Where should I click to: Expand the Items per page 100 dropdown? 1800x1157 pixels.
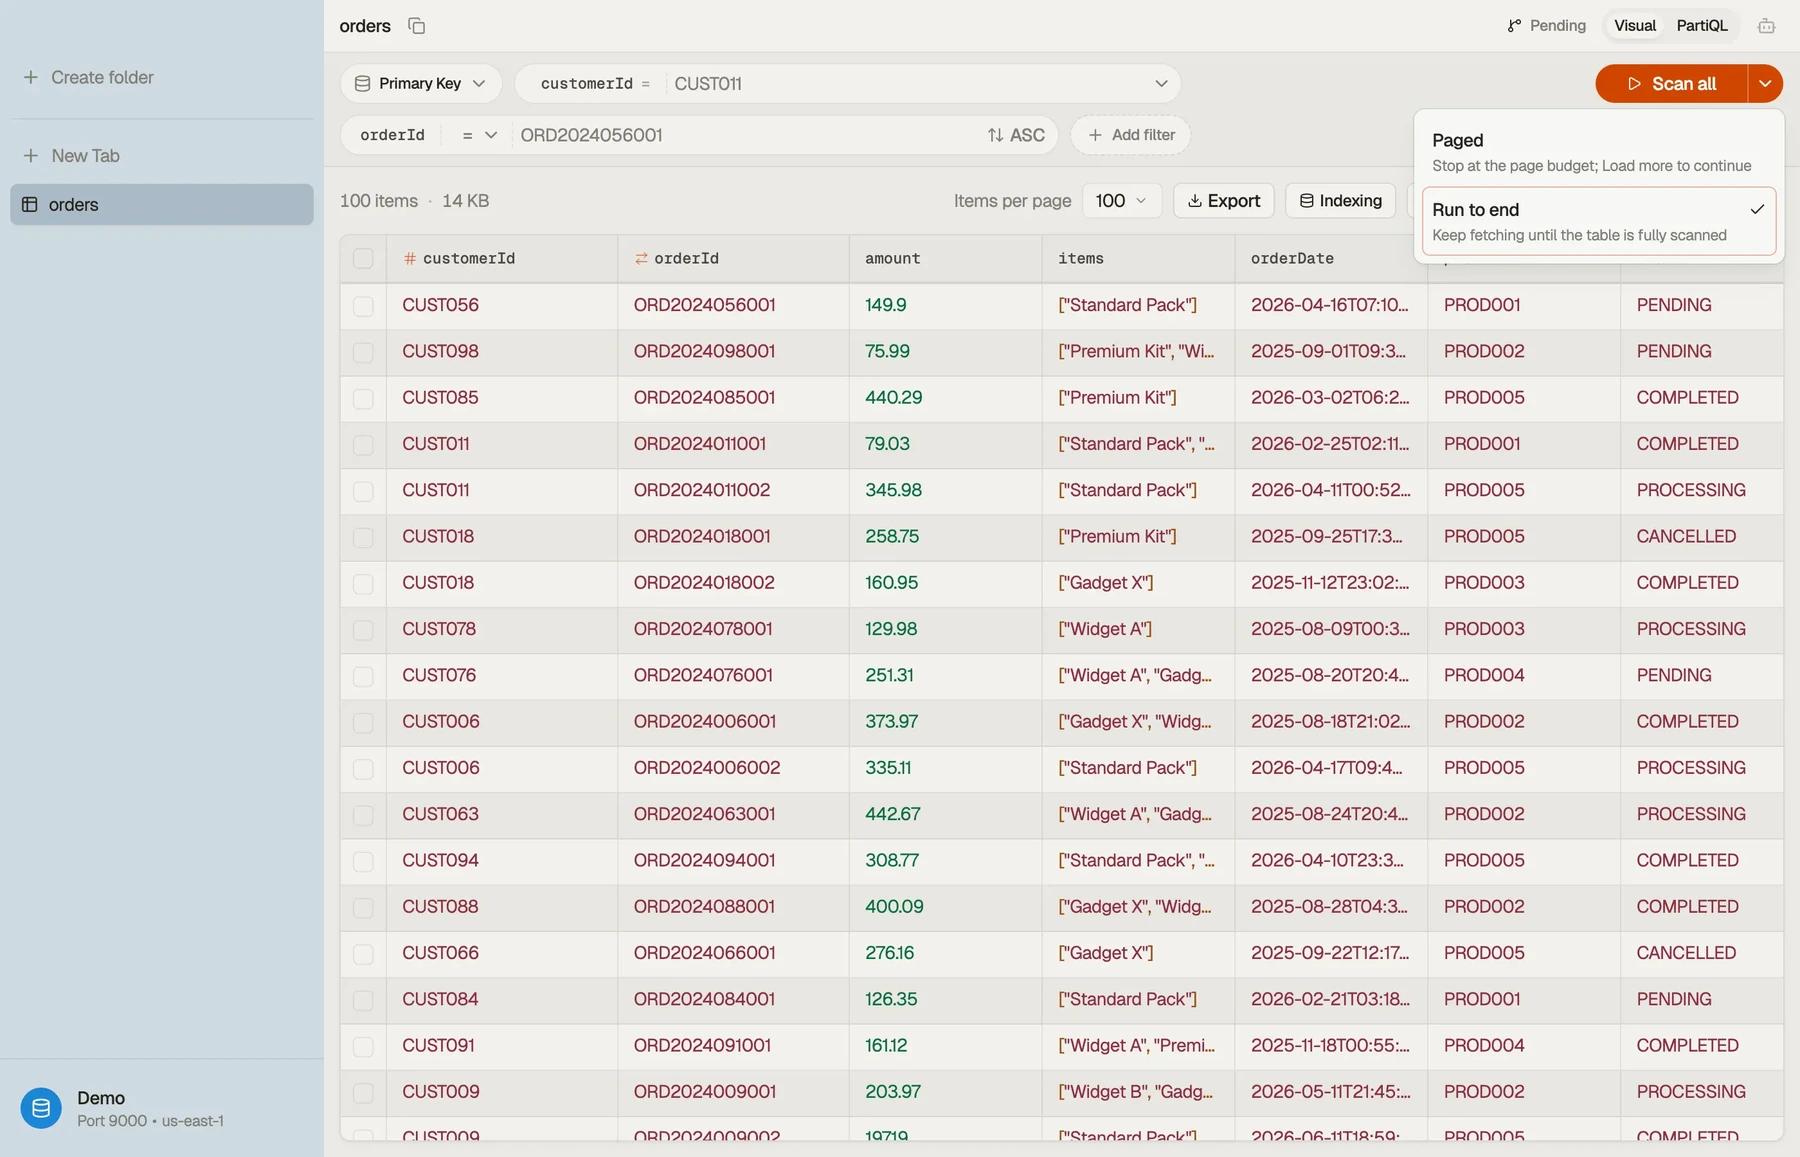[1121, 201]
